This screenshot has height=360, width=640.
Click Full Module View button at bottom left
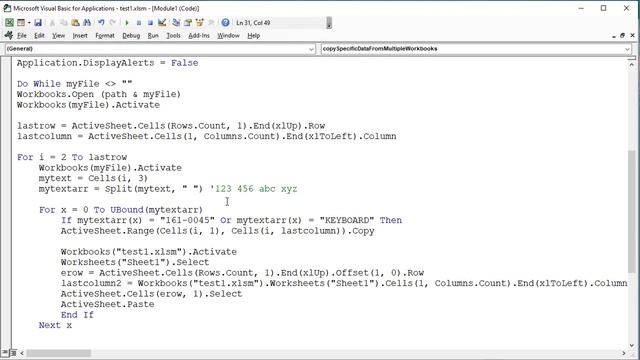pyautogui.click(x=13, y=353)
